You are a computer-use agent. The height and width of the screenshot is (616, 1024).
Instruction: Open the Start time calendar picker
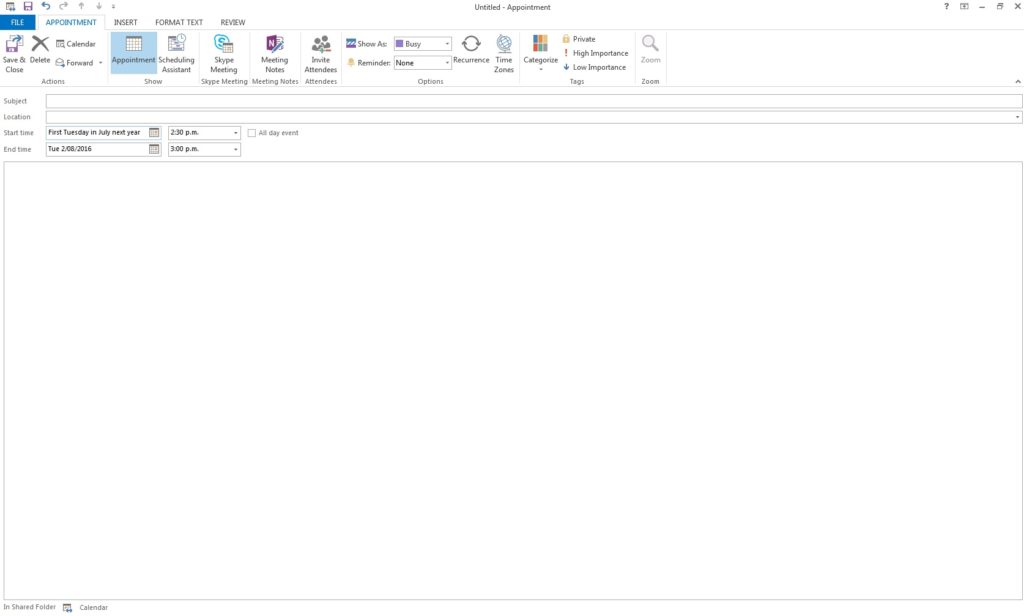[x=154, y=133]
